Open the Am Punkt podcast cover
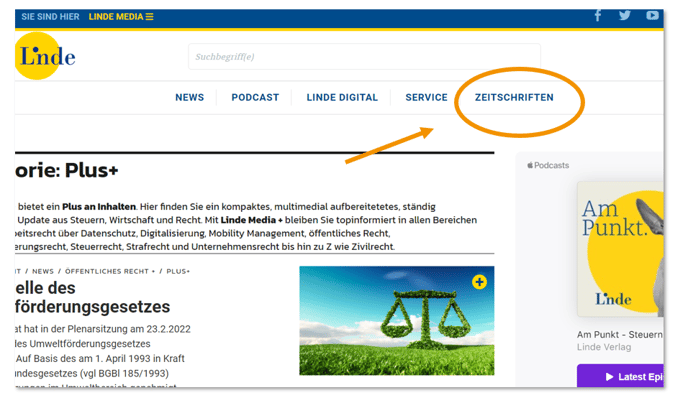Image resolution: width=688 pixels, height=413 pixels. point(620,249)
